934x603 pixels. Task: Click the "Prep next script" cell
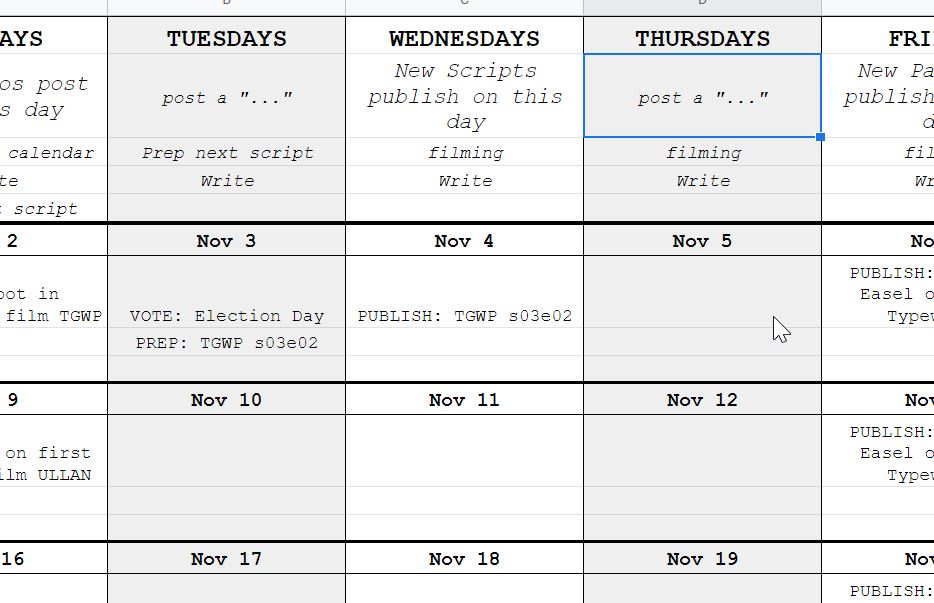pos(227,153)
